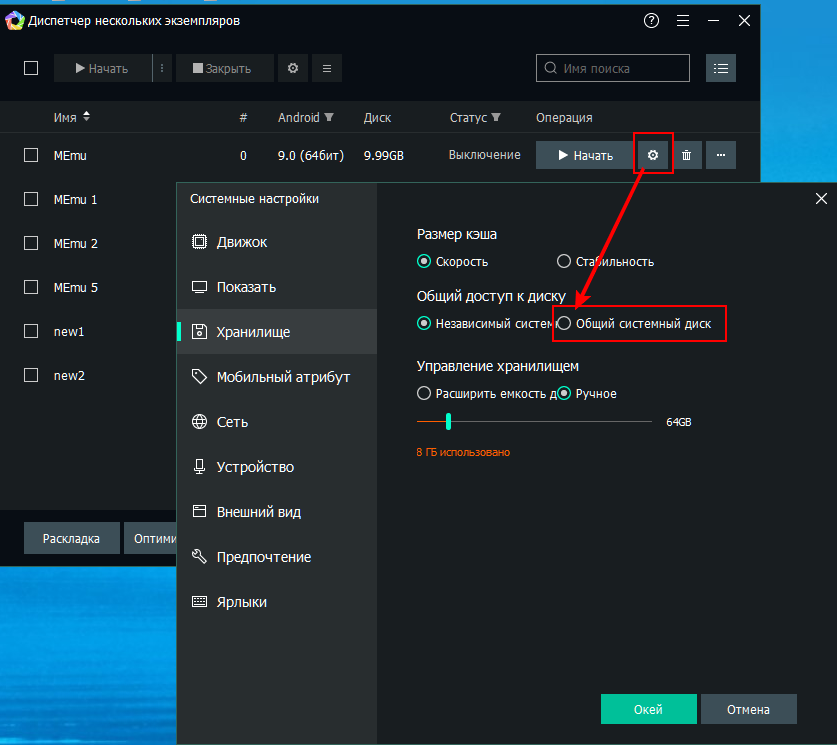
Task: Select the Стабильность radio option
Action: [x=564, y=262]
